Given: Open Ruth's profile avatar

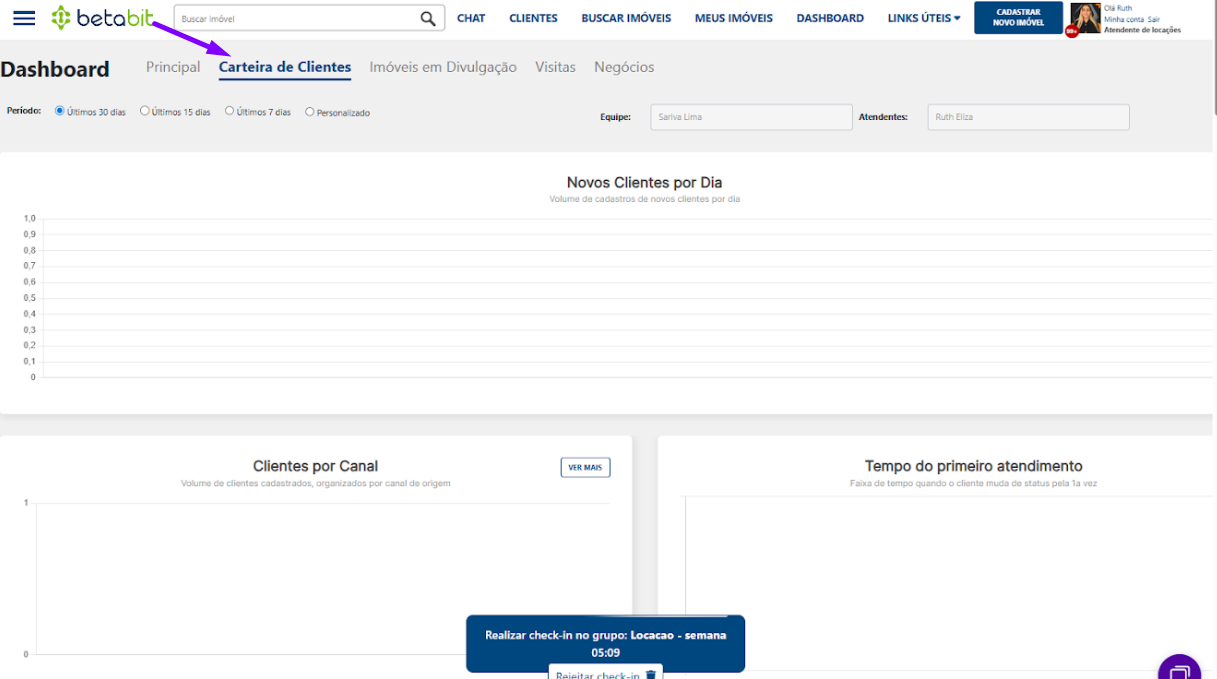Looking at the screenshot, I should [x=1085, y=17].
